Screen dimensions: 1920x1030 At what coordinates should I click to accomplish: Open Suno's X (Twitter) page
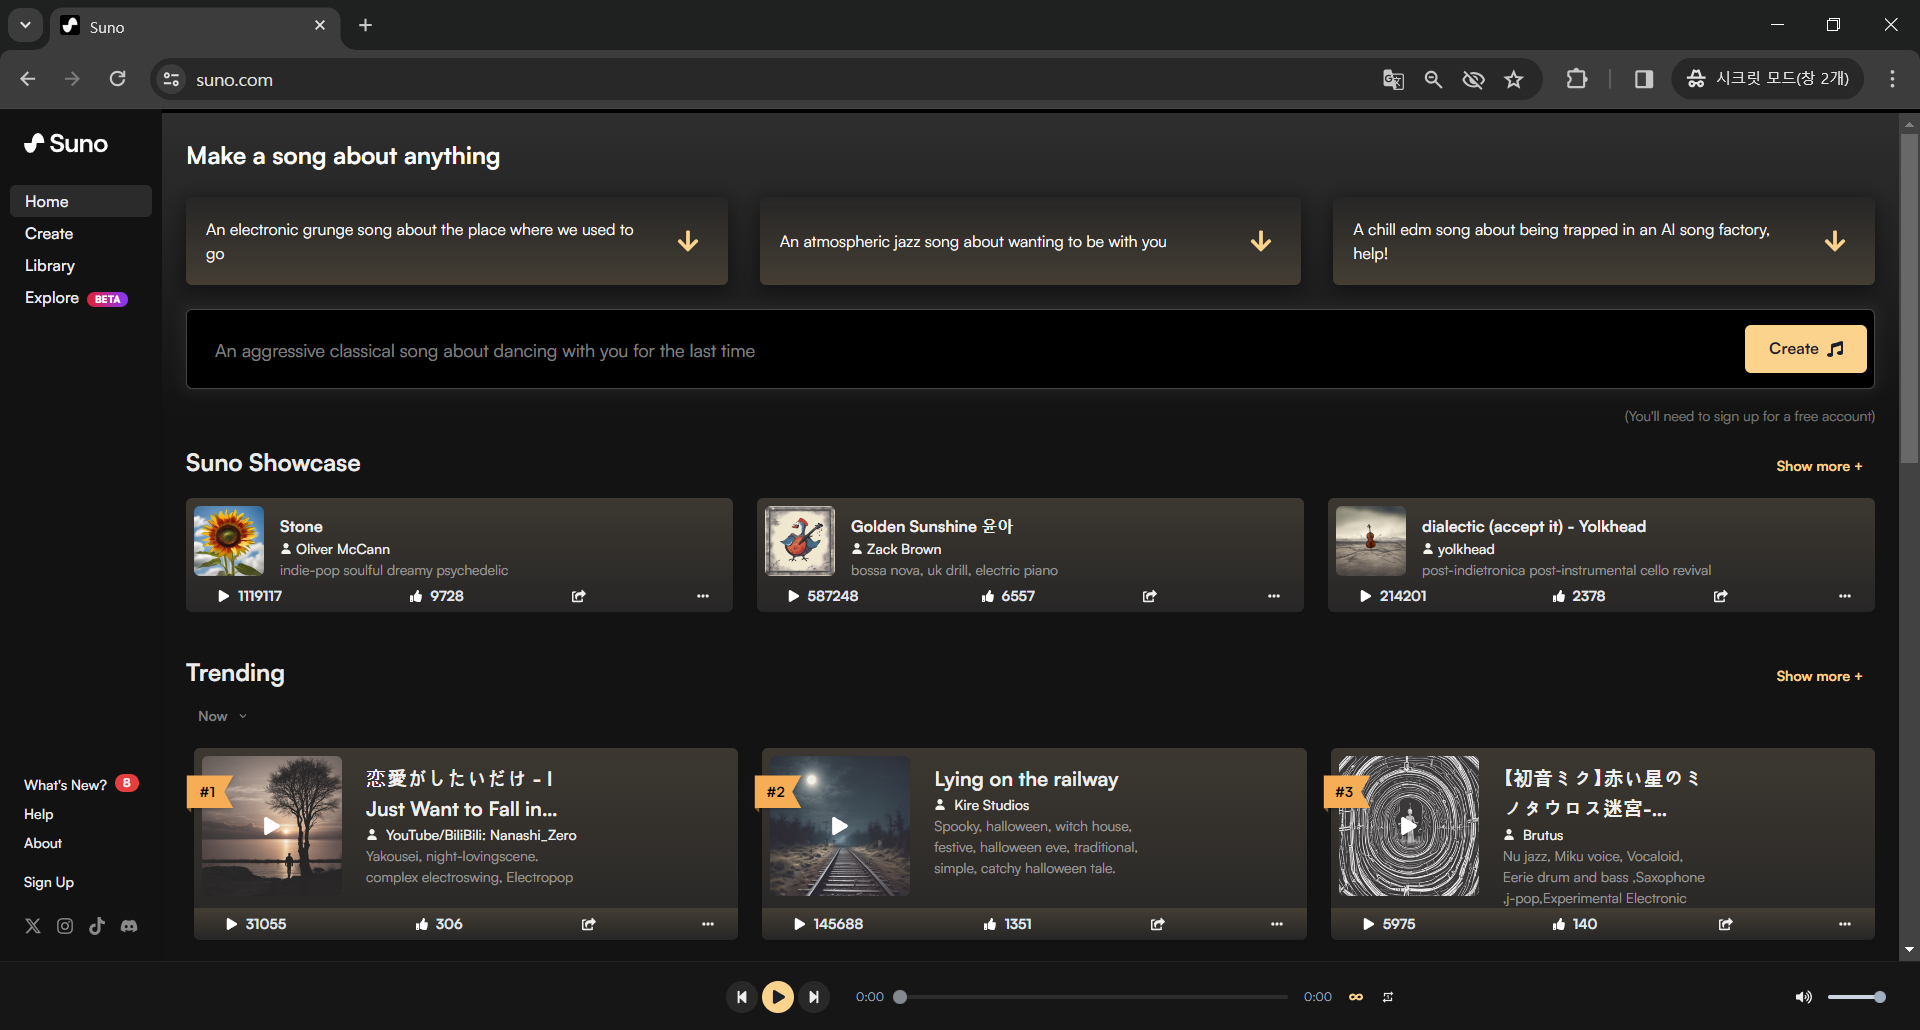(x=33, y=926)
